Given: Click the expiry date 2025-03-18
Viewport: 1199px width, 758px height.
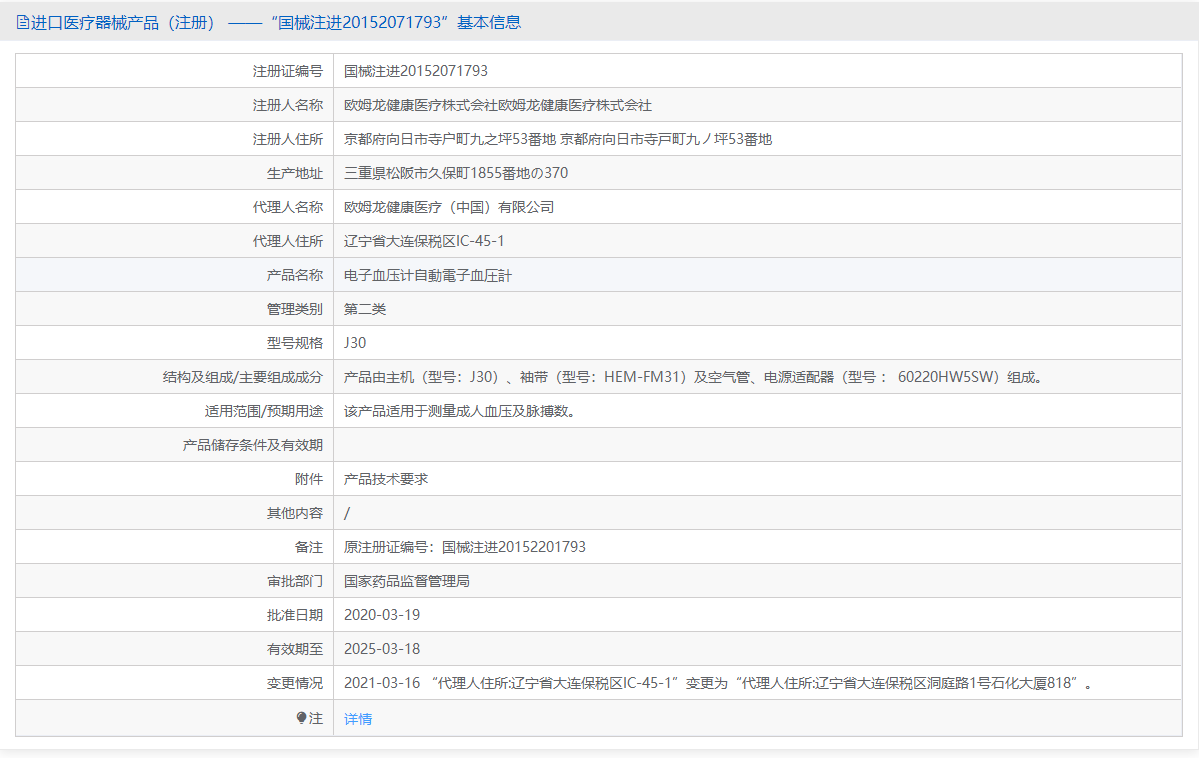Looking at the screenshot, I should tap(382, 649).
